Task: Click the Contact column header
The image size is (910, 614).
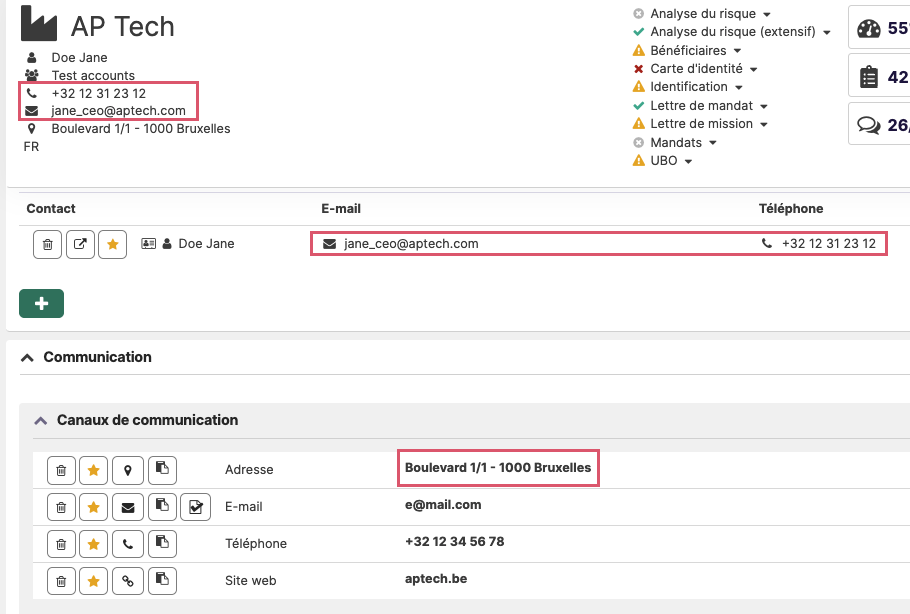Action: click(51, 209)
